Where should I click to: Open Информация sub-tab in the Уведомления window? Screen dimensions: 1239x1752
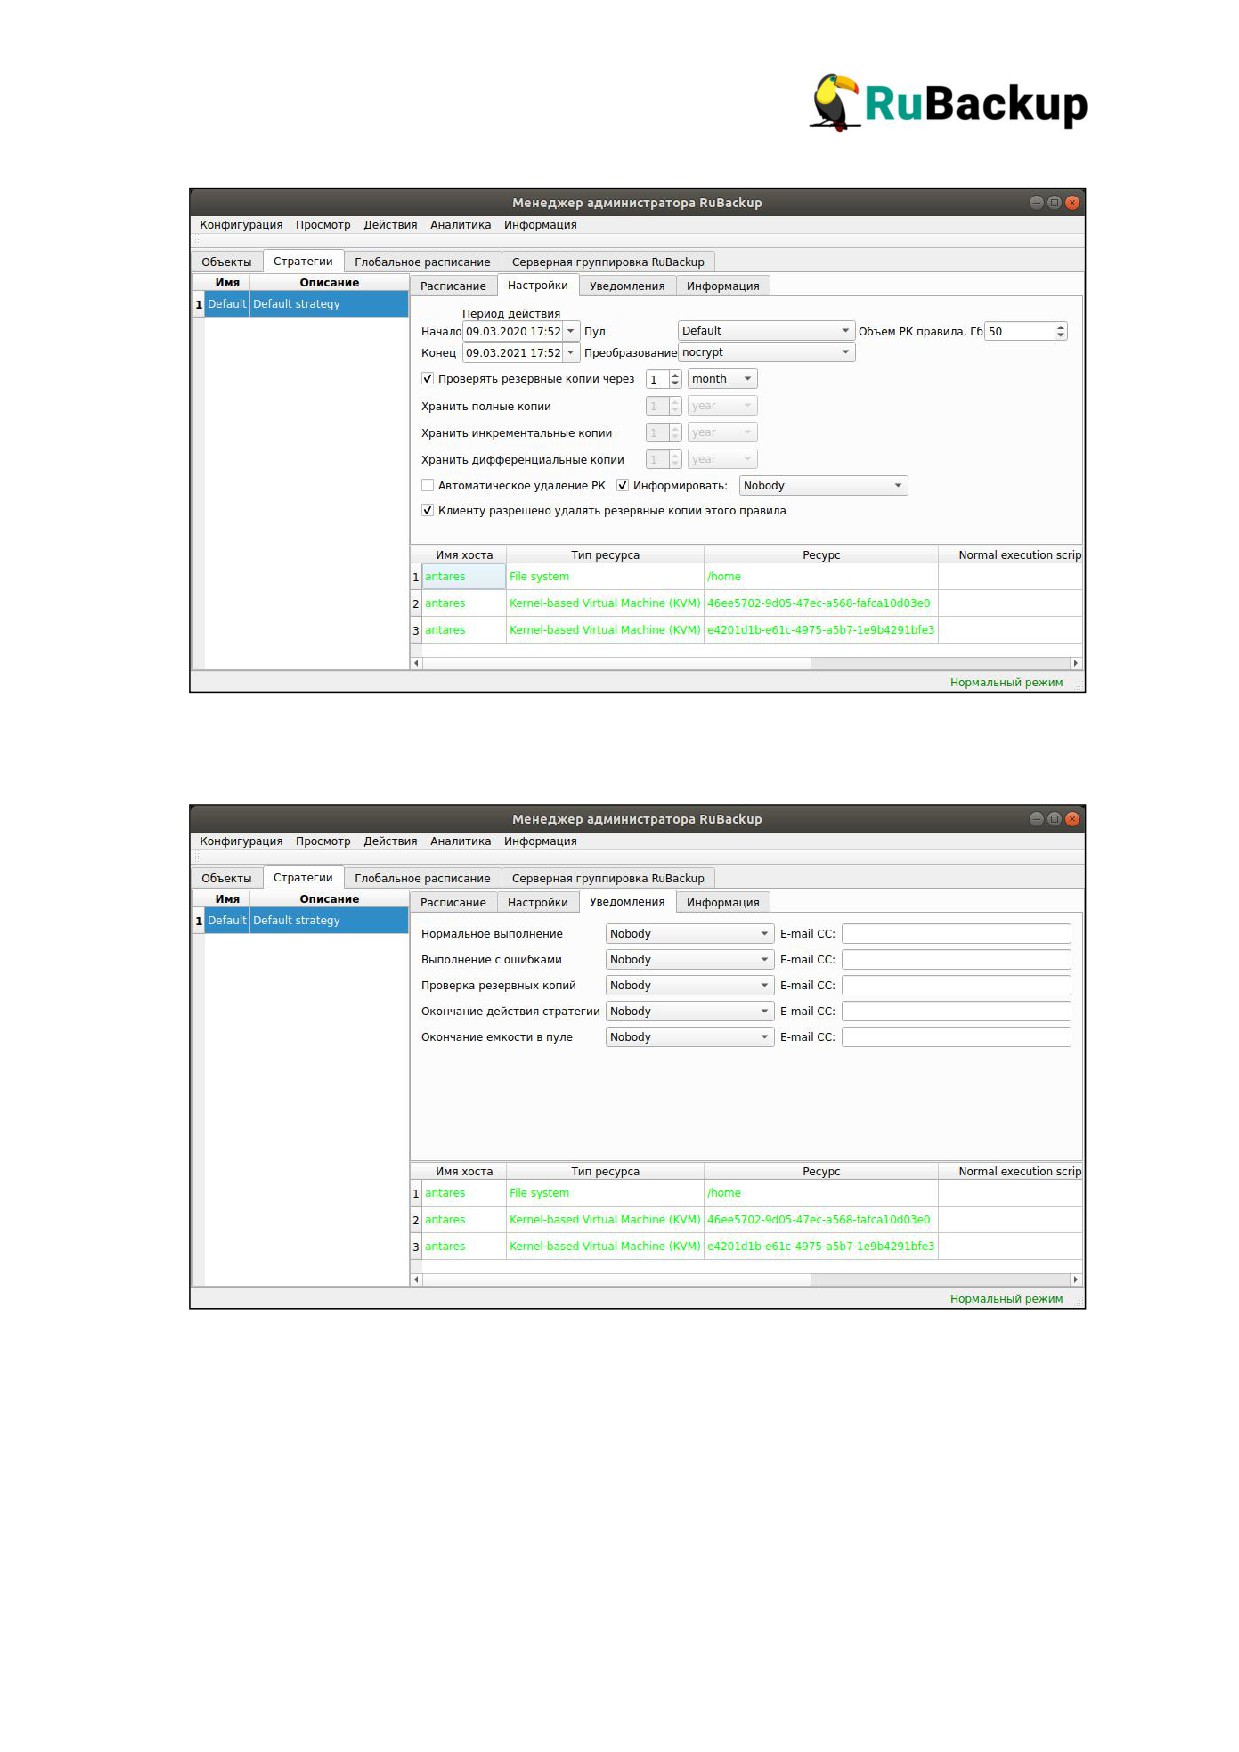pos(723,902)
